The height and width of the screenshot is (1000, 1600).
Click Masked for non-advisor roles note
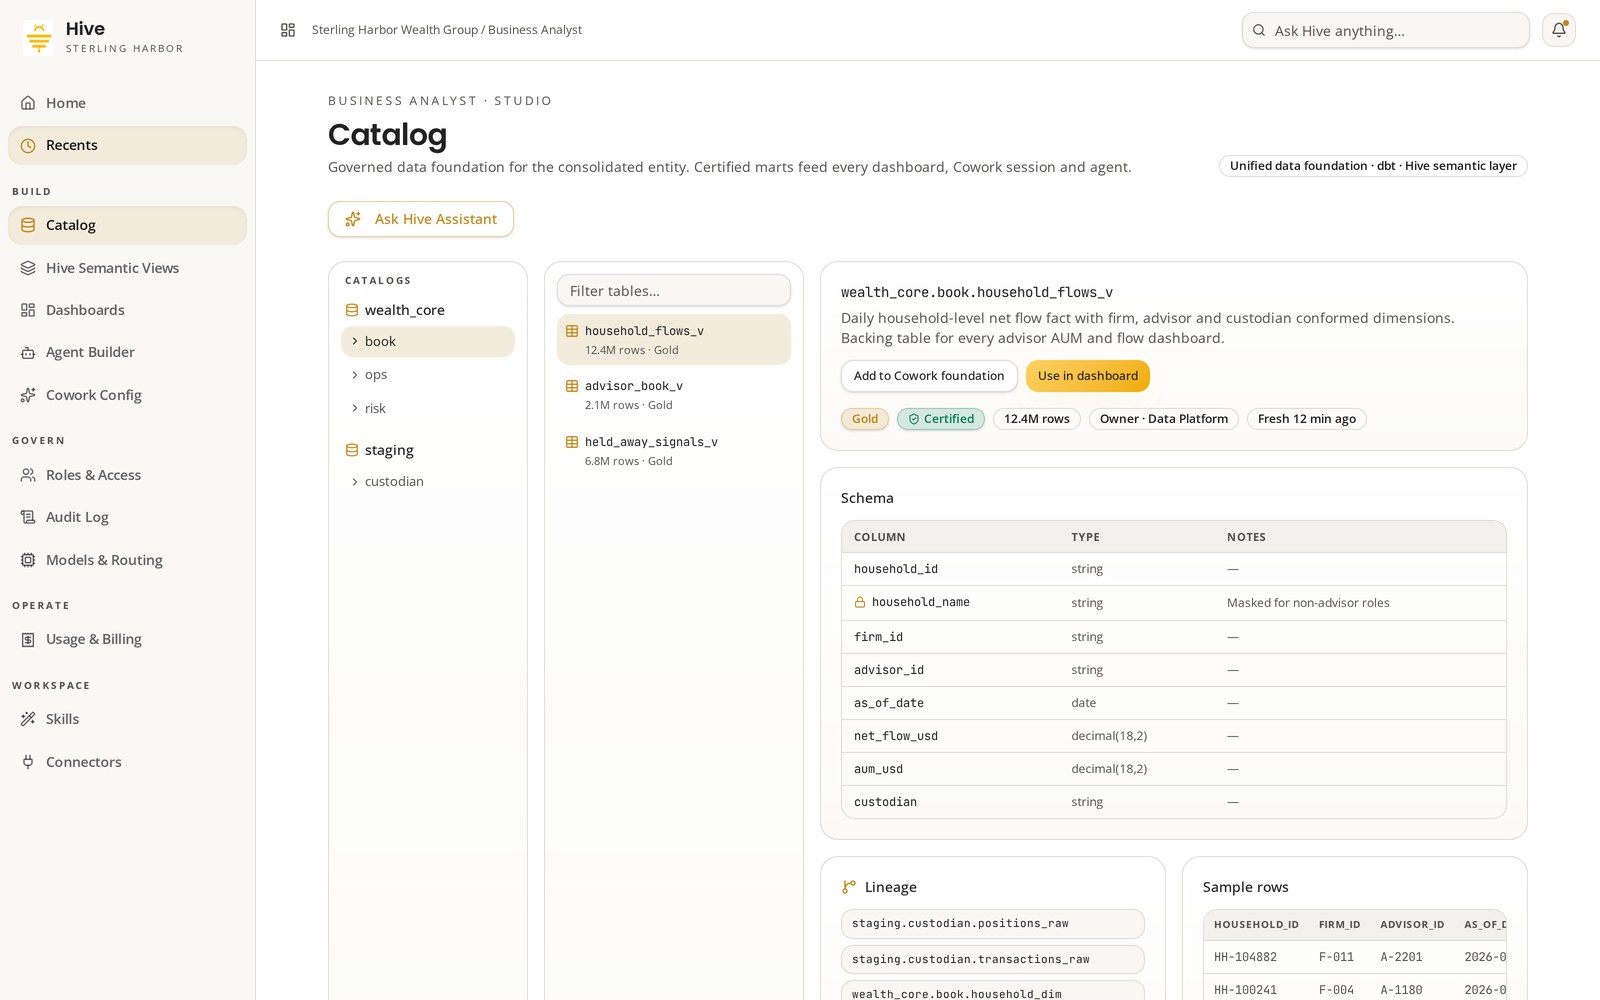click(1308, 603)
